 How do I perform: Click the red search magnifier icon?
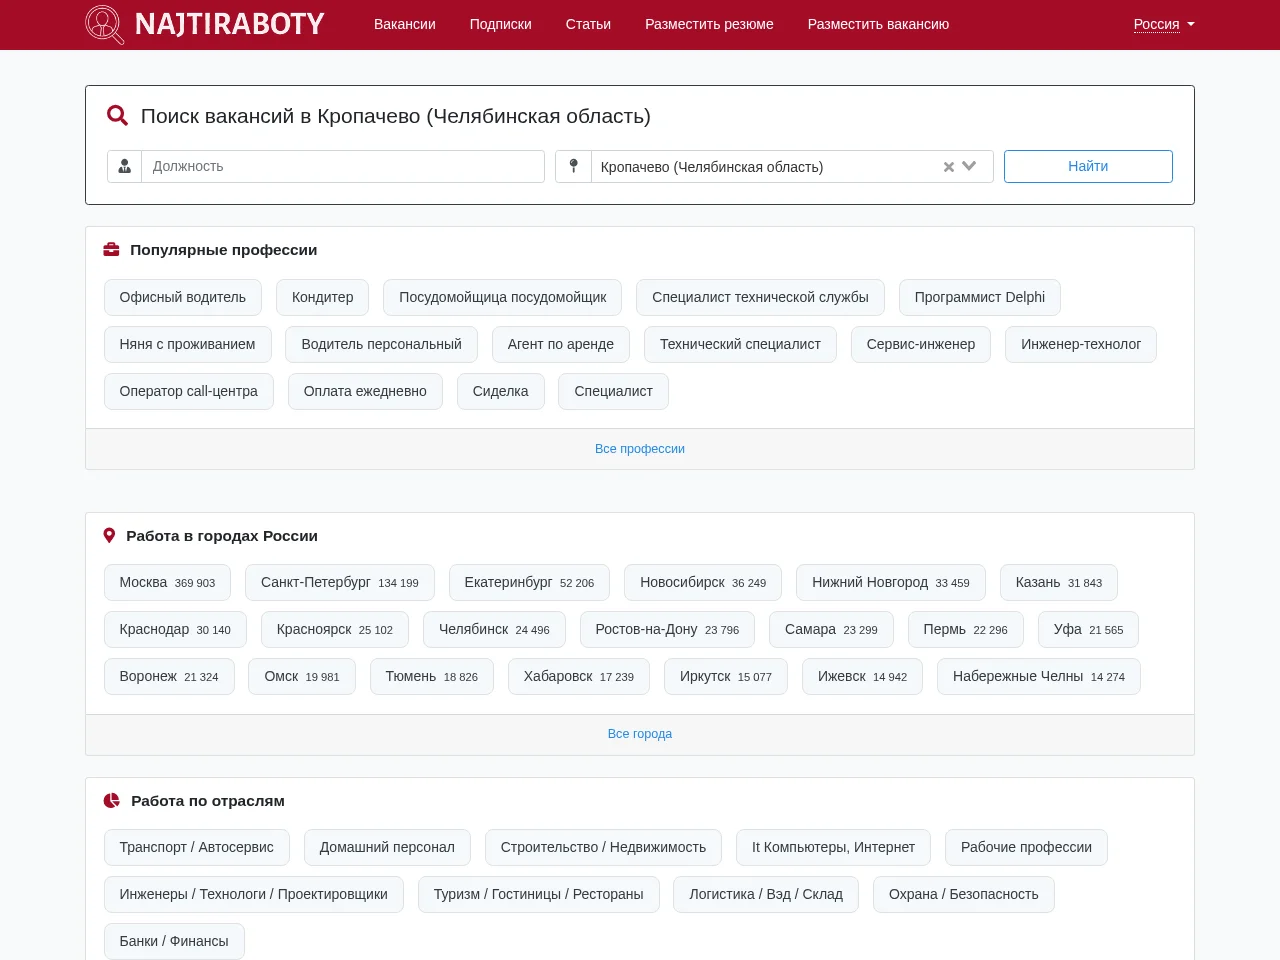pyautogui.click(x=117, y=116)
